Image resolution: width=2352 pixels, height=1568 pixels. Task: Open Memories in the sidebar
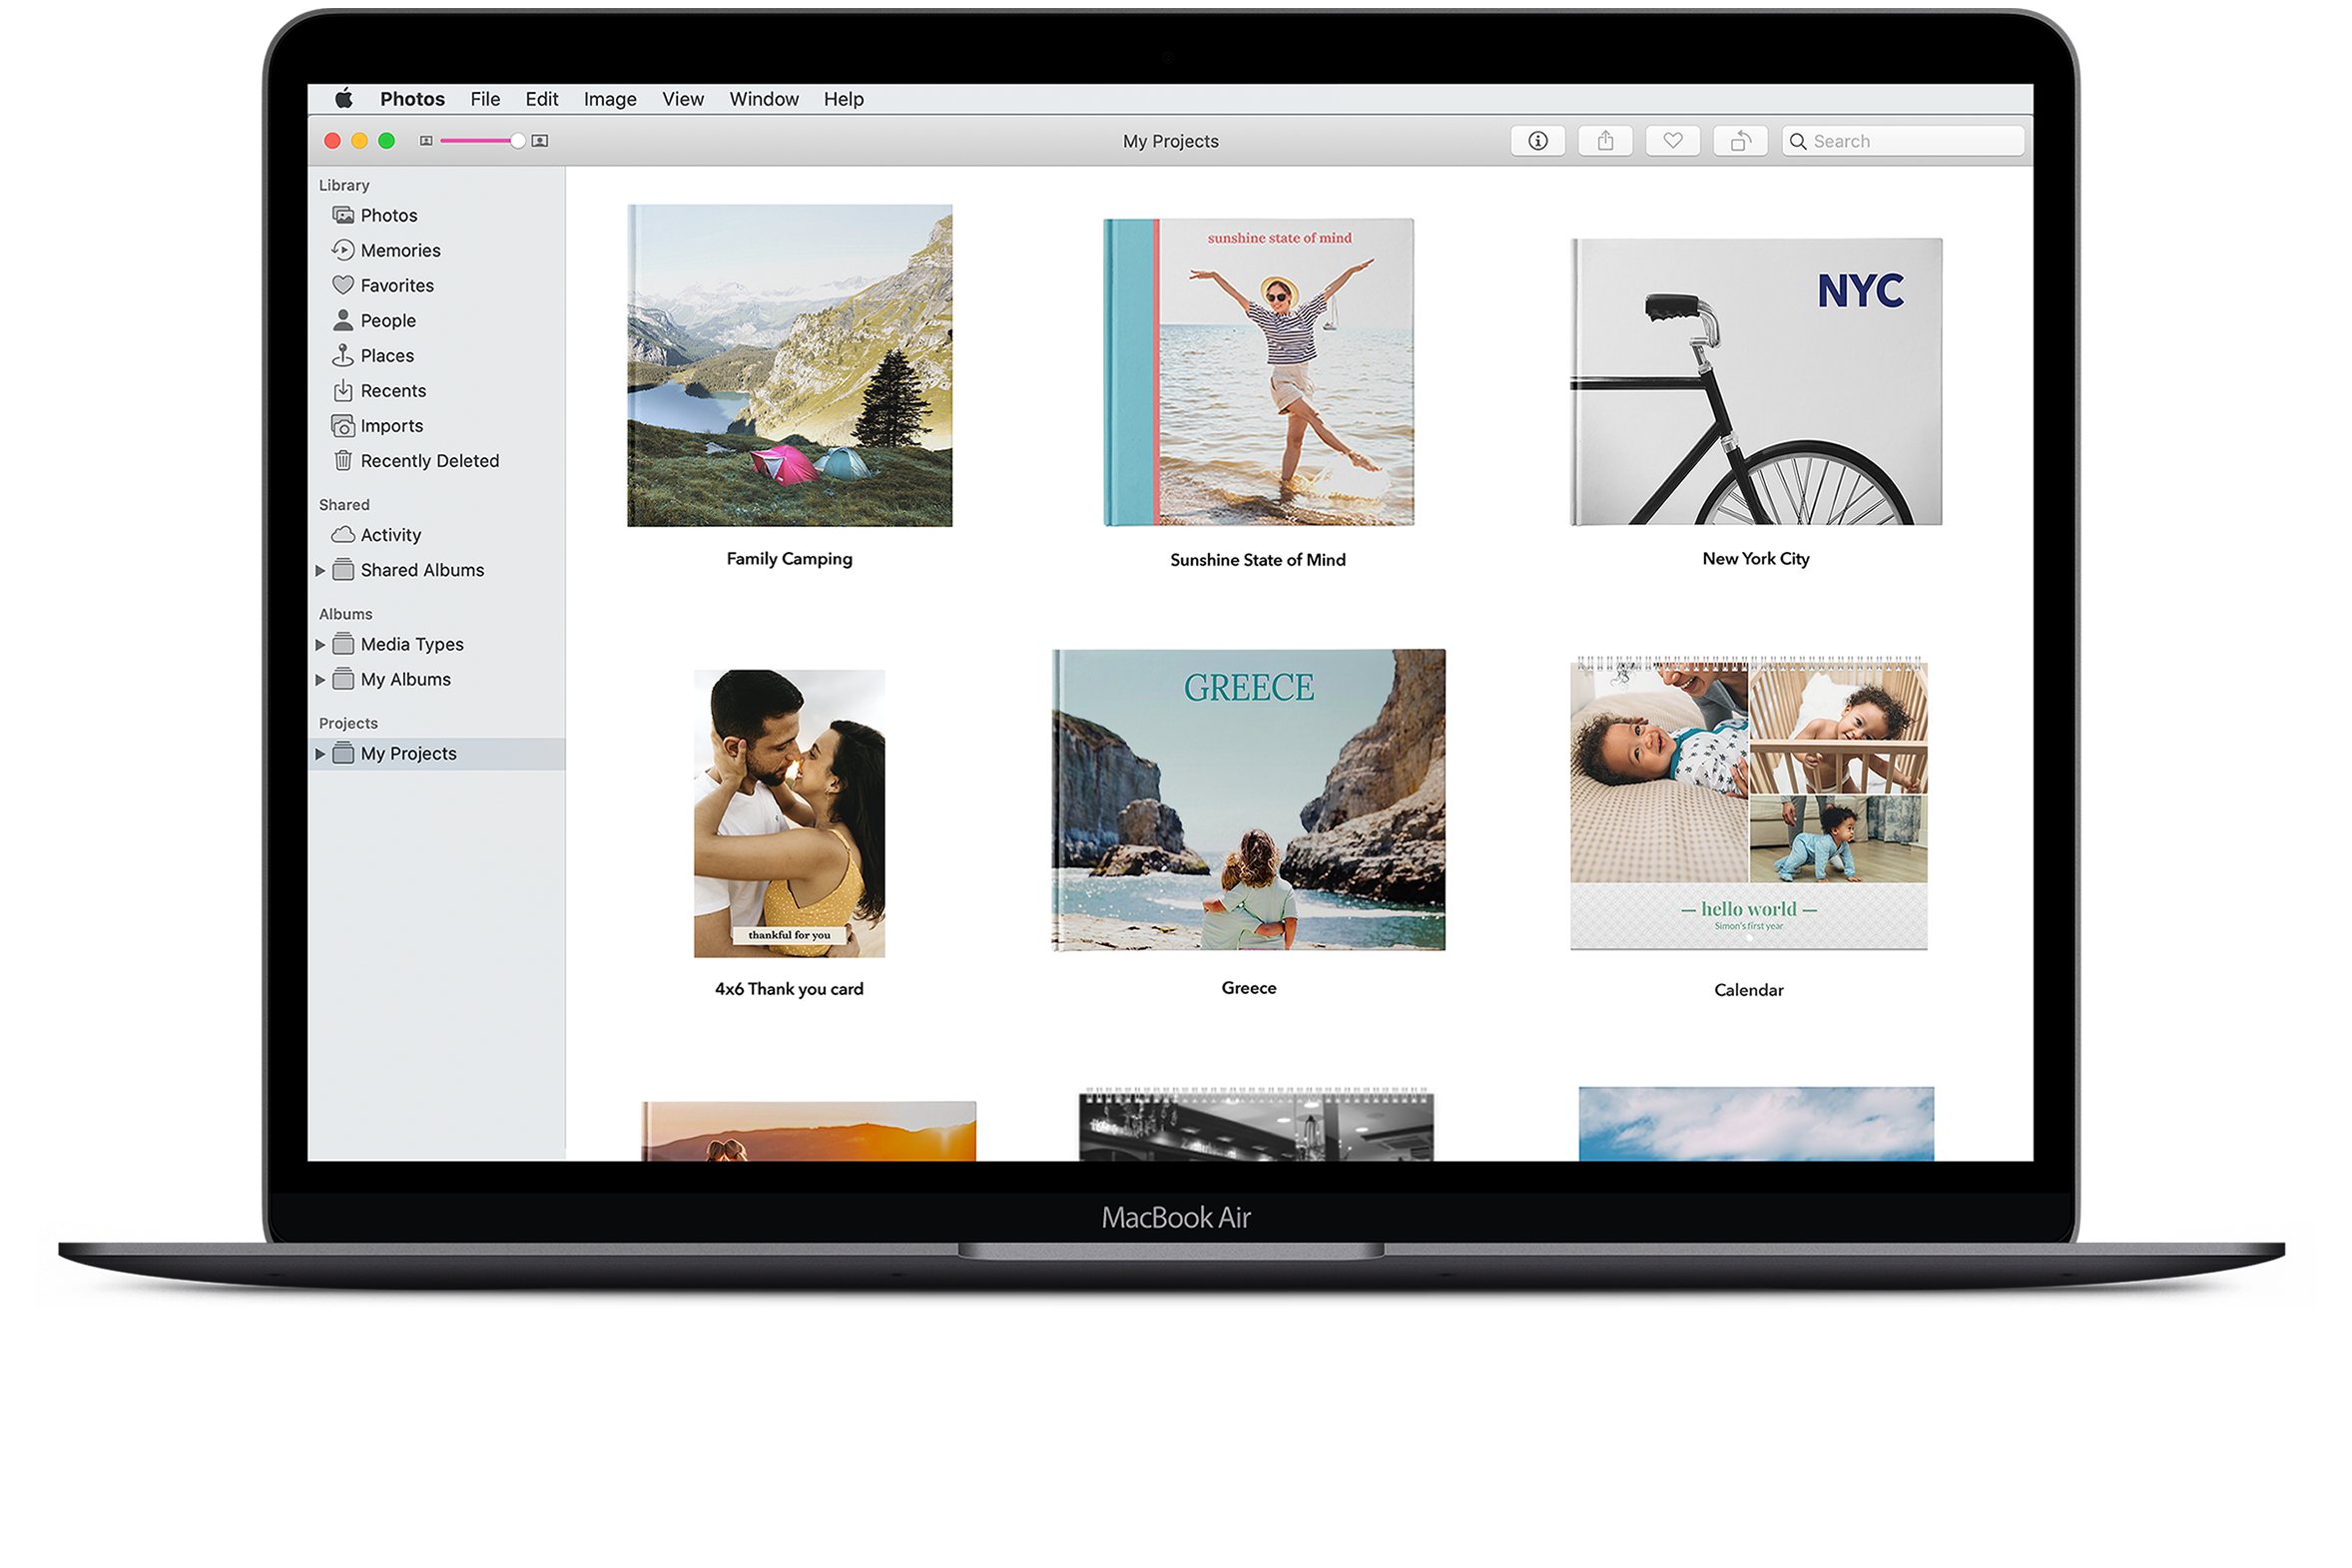386,250
